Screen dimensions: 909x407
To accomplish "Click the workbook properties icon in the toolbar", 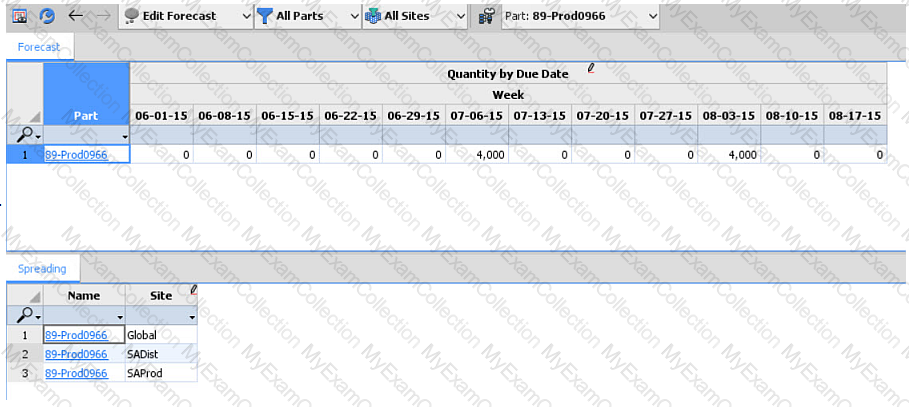I will [x=20, y=16].
